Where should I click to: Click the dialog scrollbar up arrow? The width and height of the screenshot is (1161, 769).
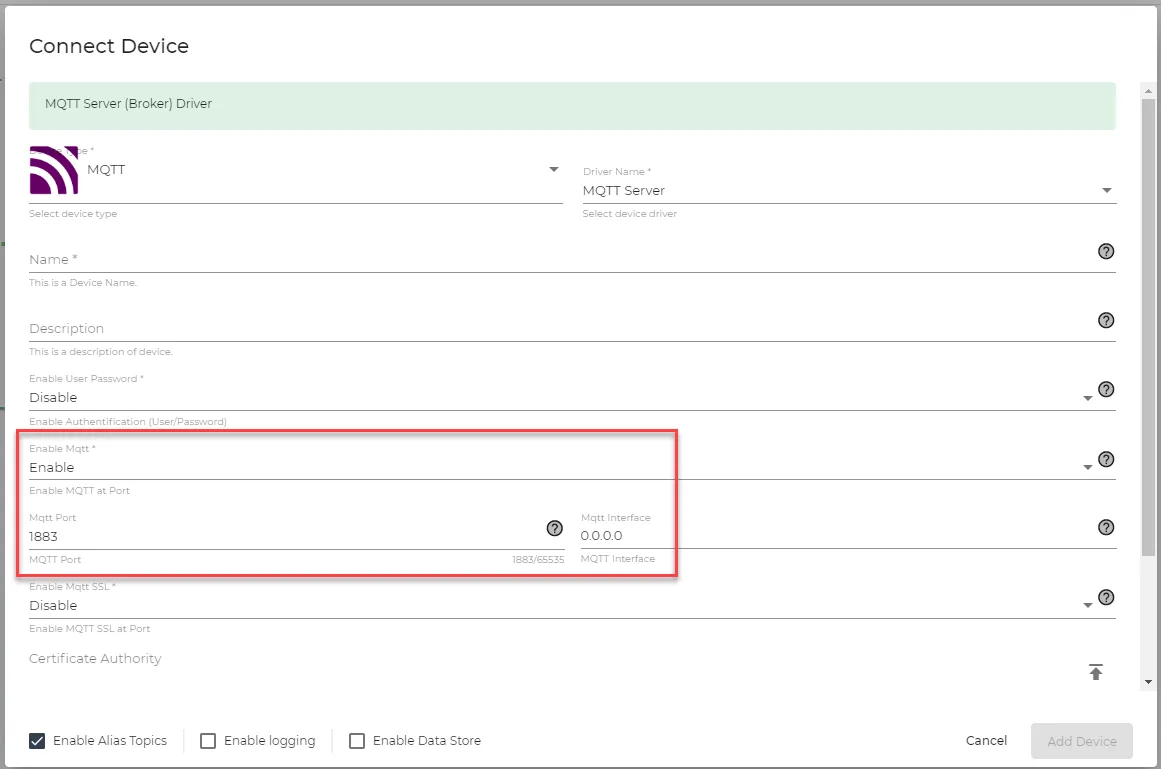point(1148,92)
